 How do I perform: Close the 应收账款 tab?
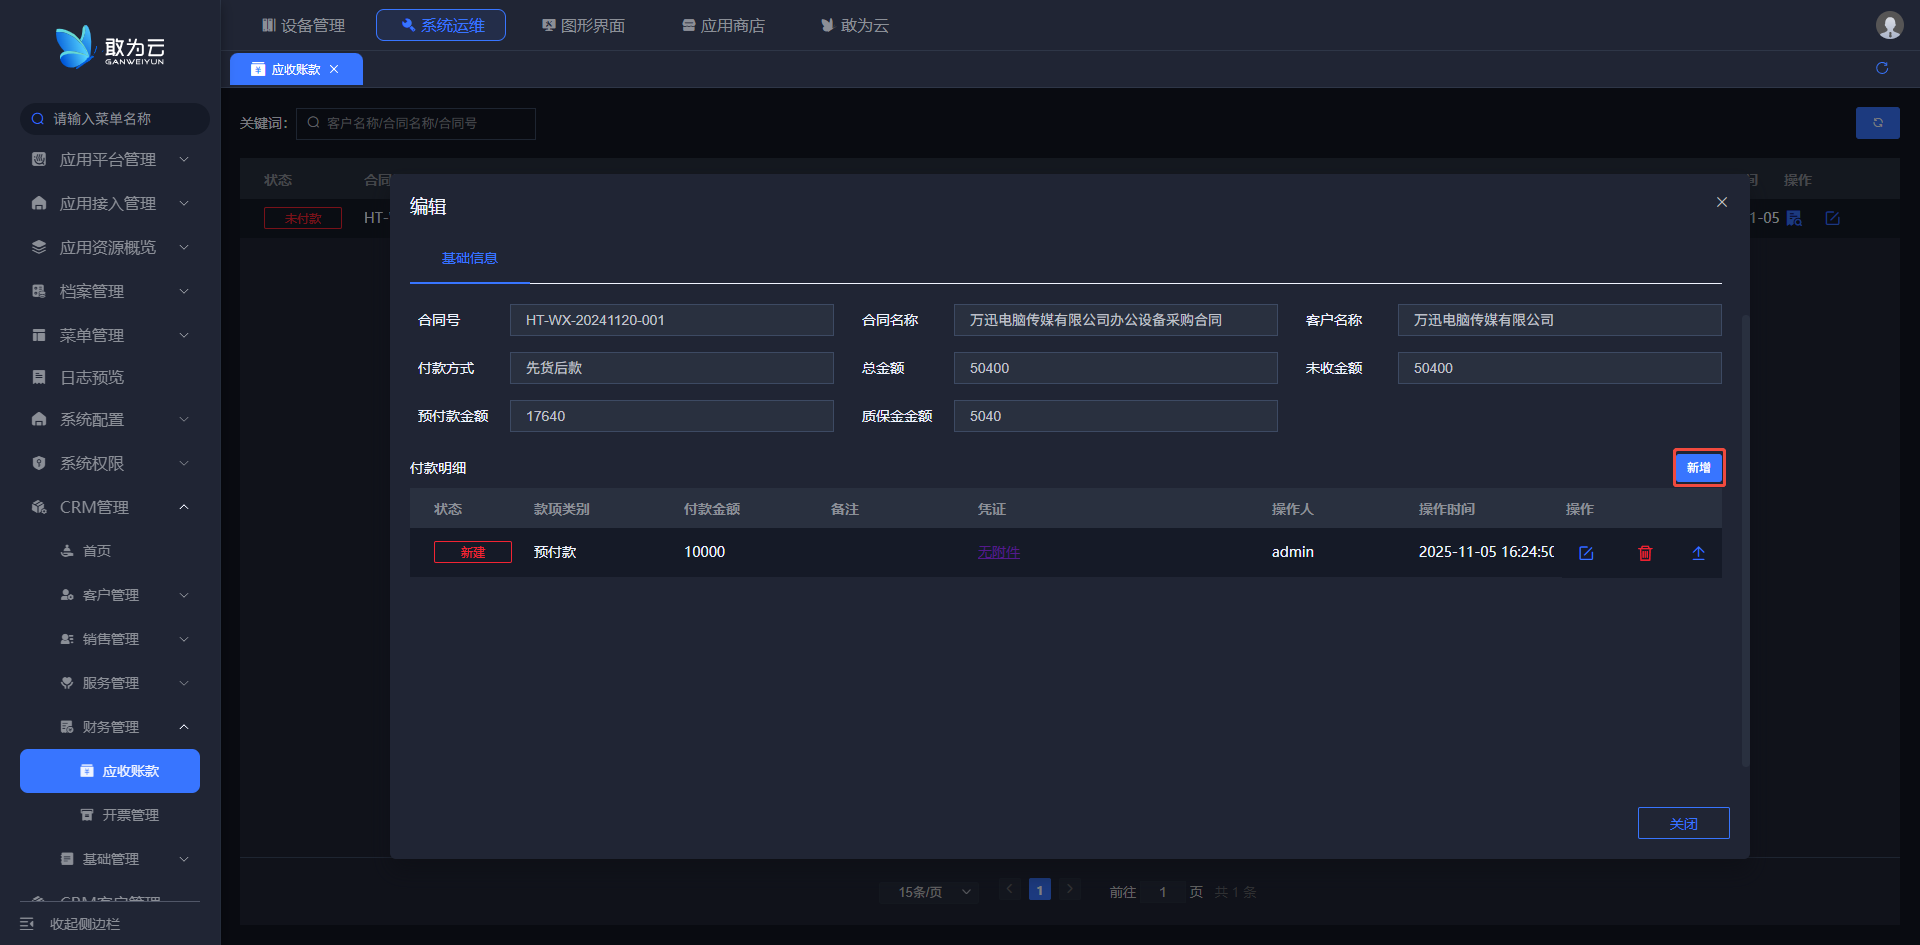click(x=334, y=69)
